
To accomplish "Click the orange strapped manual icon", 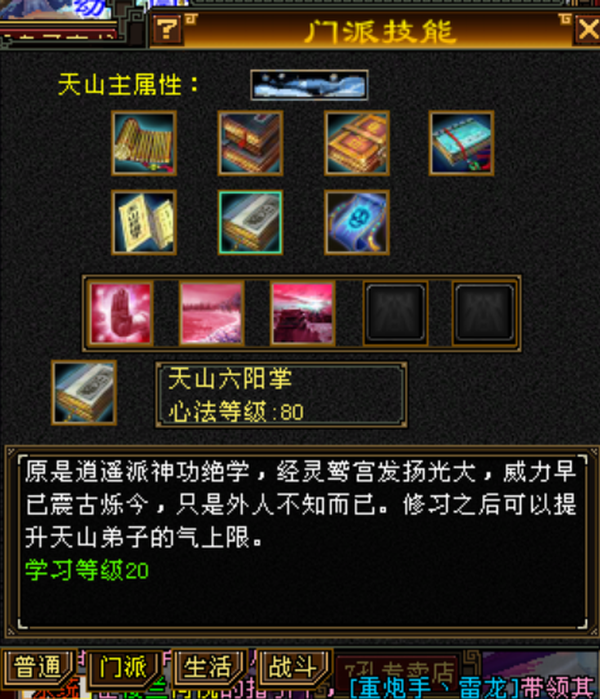I will click(357, 143).
